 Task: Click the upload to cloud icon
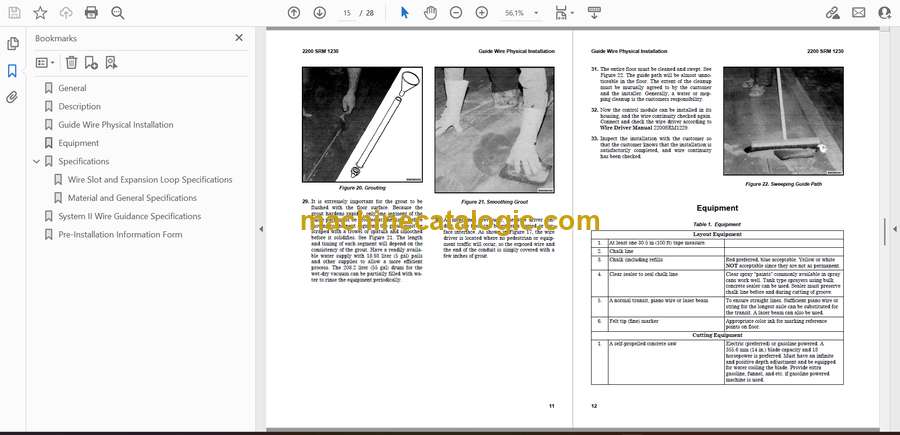pyautogui.click(x=66, y=13)
